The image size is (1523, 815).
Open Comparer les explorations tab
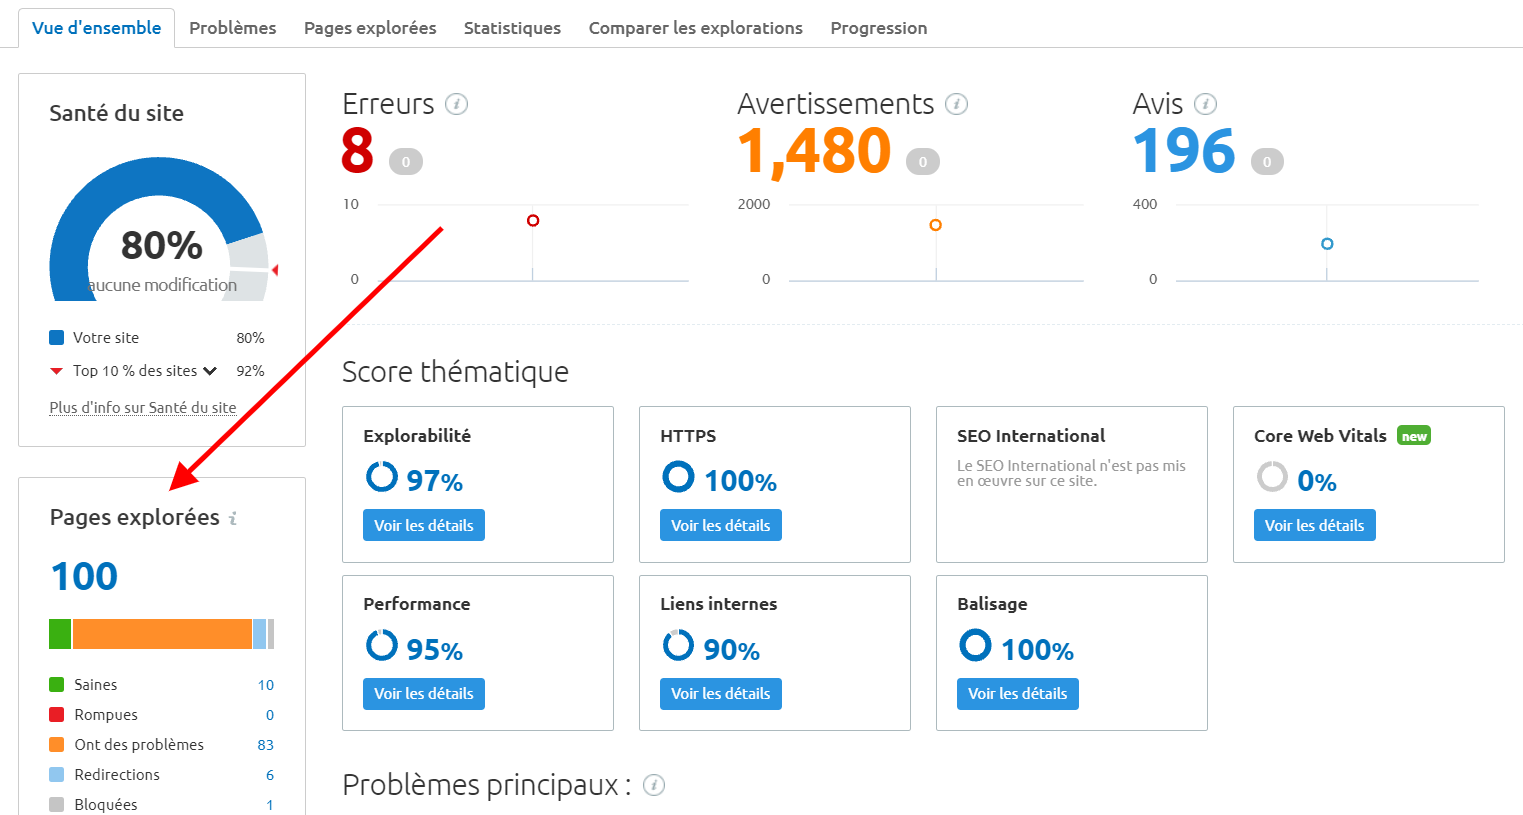pyautogui.click(x=696, y=28)
